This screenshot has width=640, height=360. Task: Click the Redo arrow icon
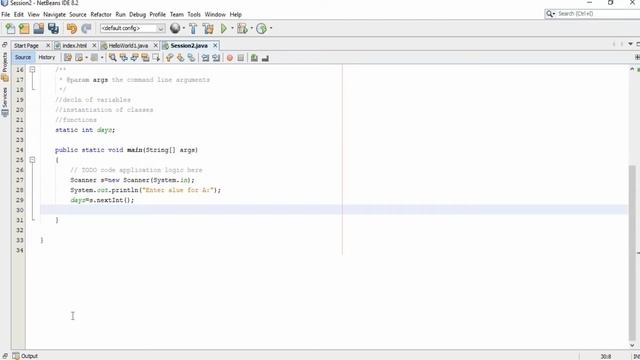click(x=86, y=29)
